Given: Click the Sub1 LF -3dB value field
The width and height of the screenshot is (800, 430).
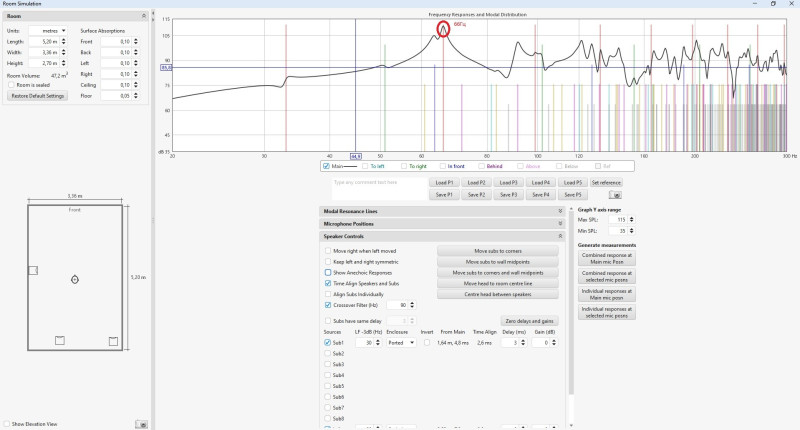Looking at the screenshot, I should click(365, 343).
